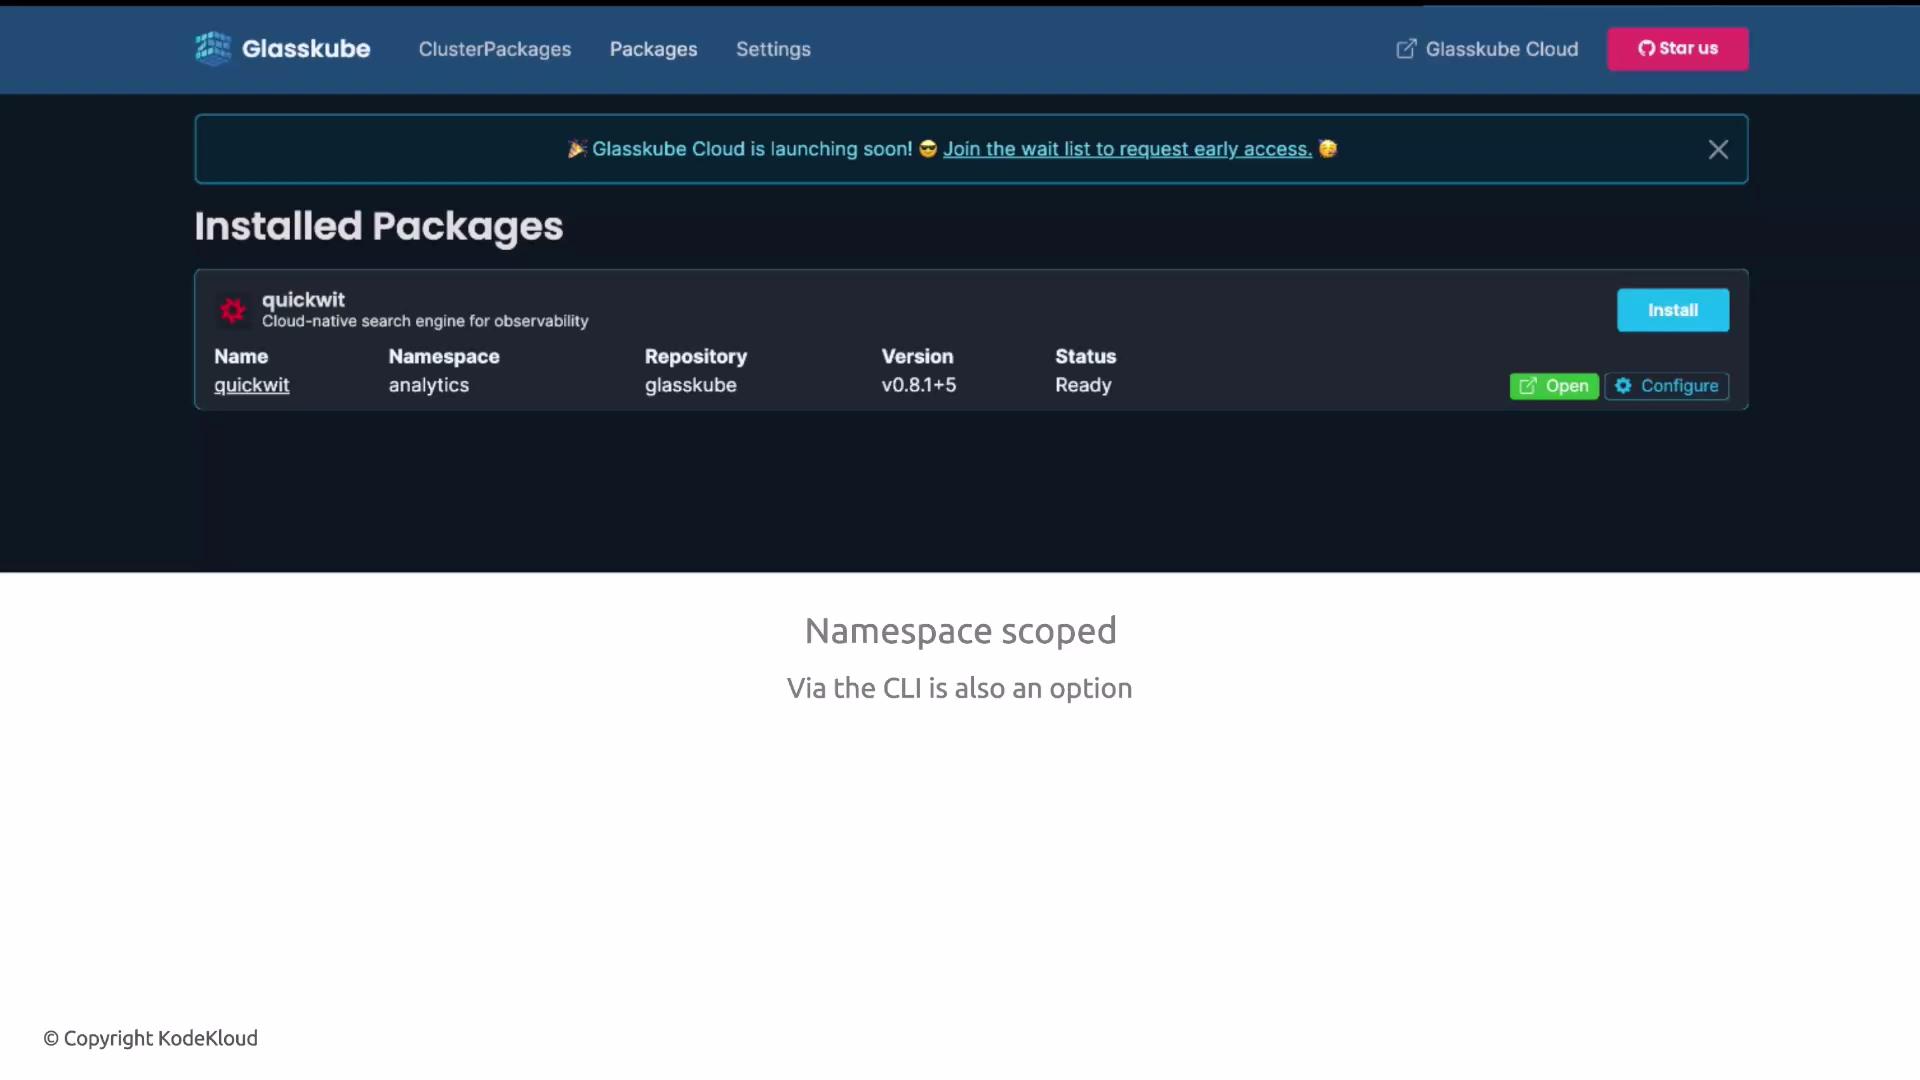This screenshot has width=1920, height=1080.
Task: Click the Glasskube brand name
Action: point(306,48)
